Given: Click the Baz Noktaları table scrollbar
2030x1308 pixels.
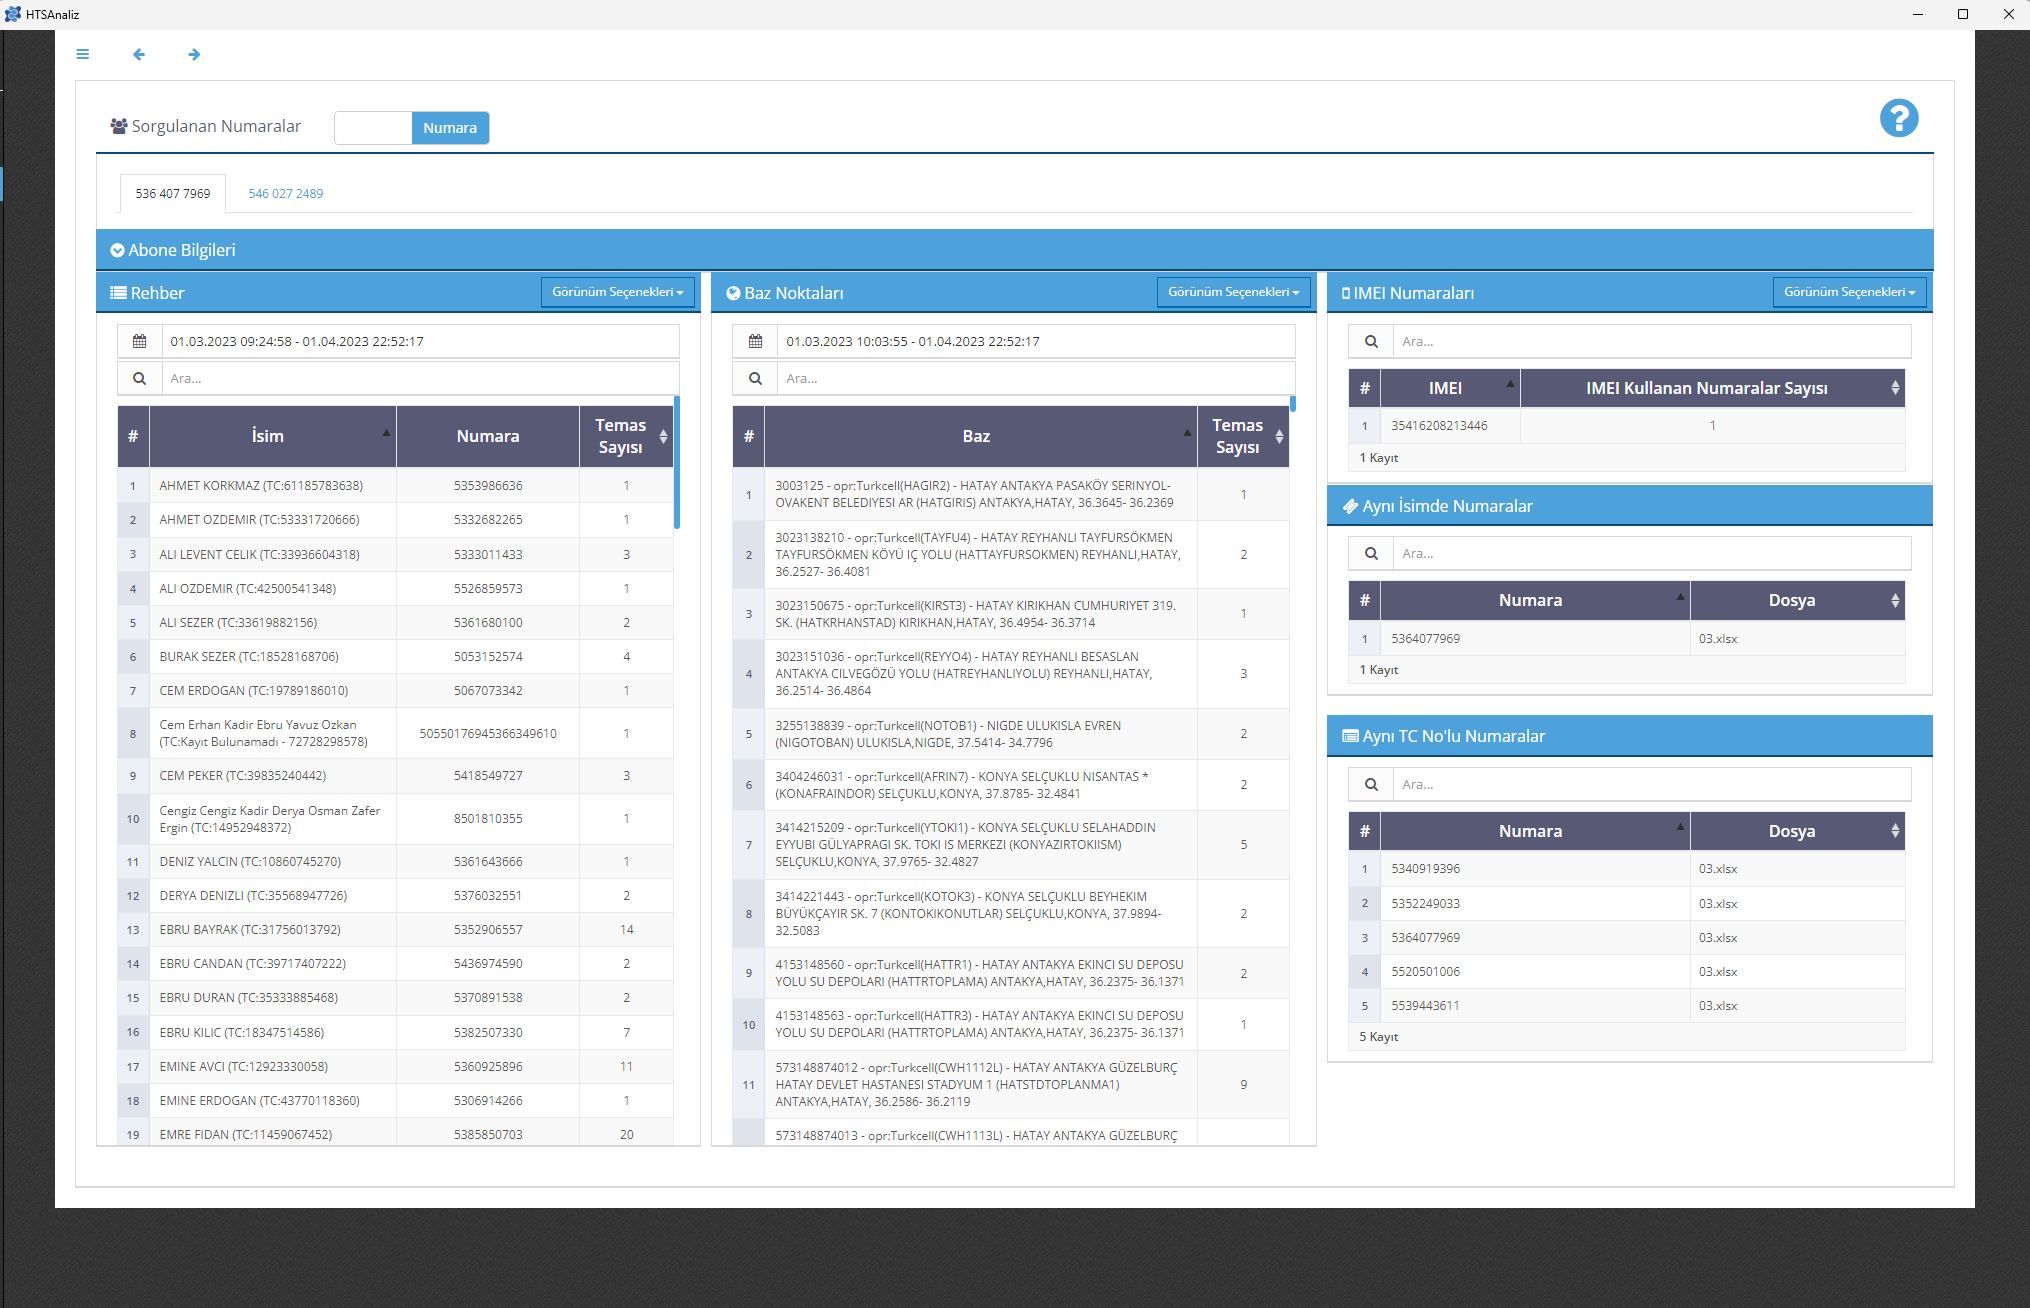Looking at the screenshot, I should [1293, 404].
